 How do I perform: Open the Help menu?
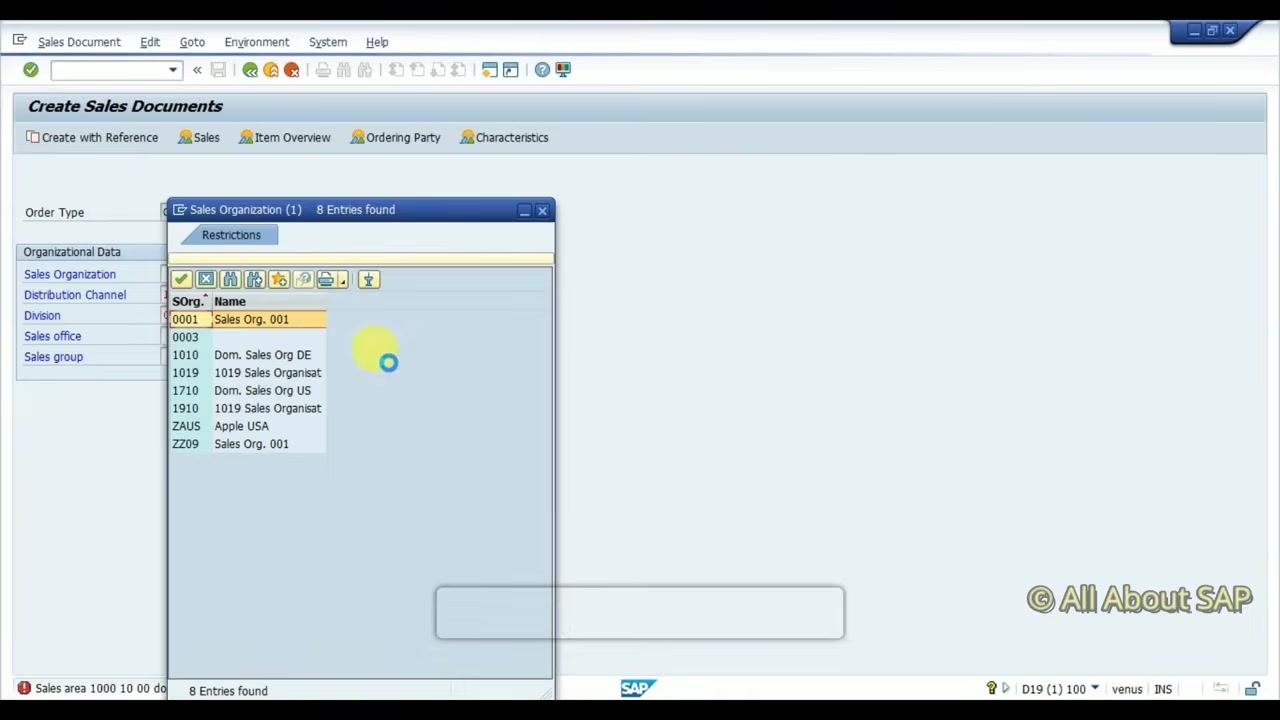point(377,42)
